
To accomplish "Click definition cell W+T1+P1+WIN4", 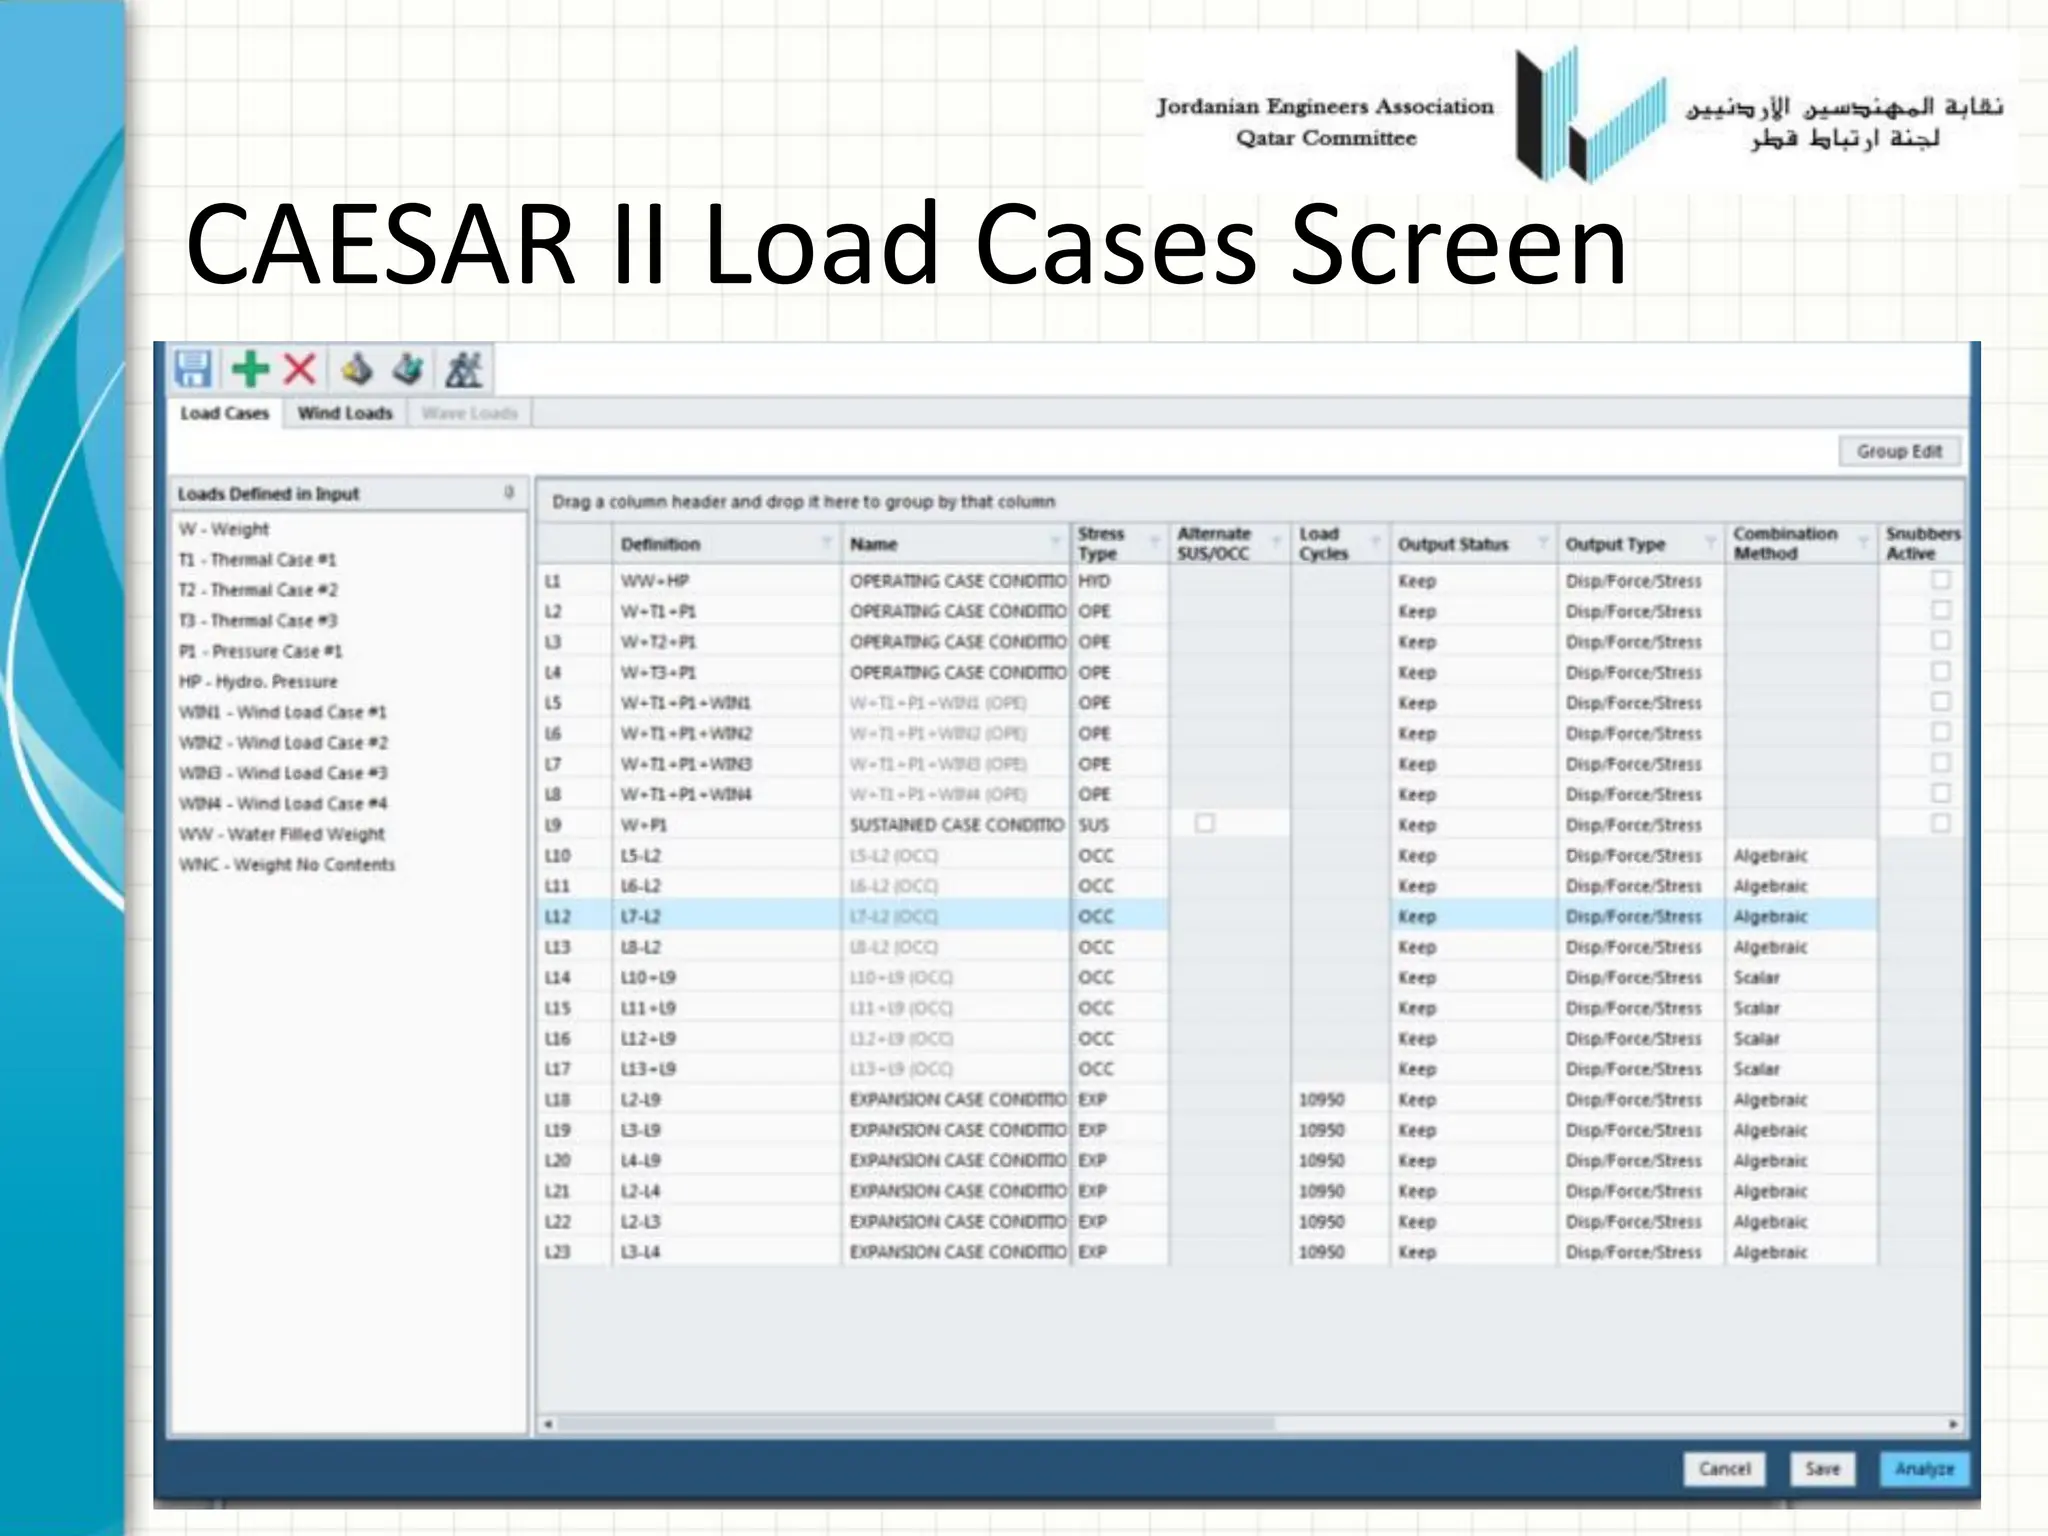I will tap(726, 794).
